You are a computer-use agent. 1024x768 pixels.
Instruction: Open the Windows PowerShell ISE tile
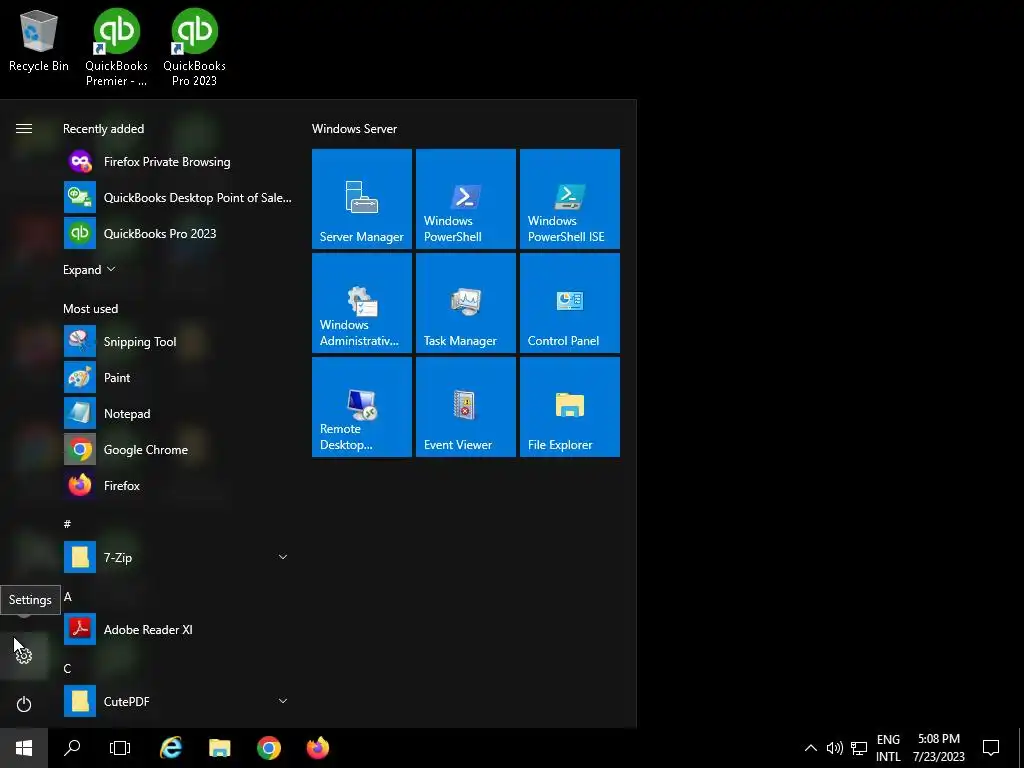pyautogui.click(x=569, y=199)
